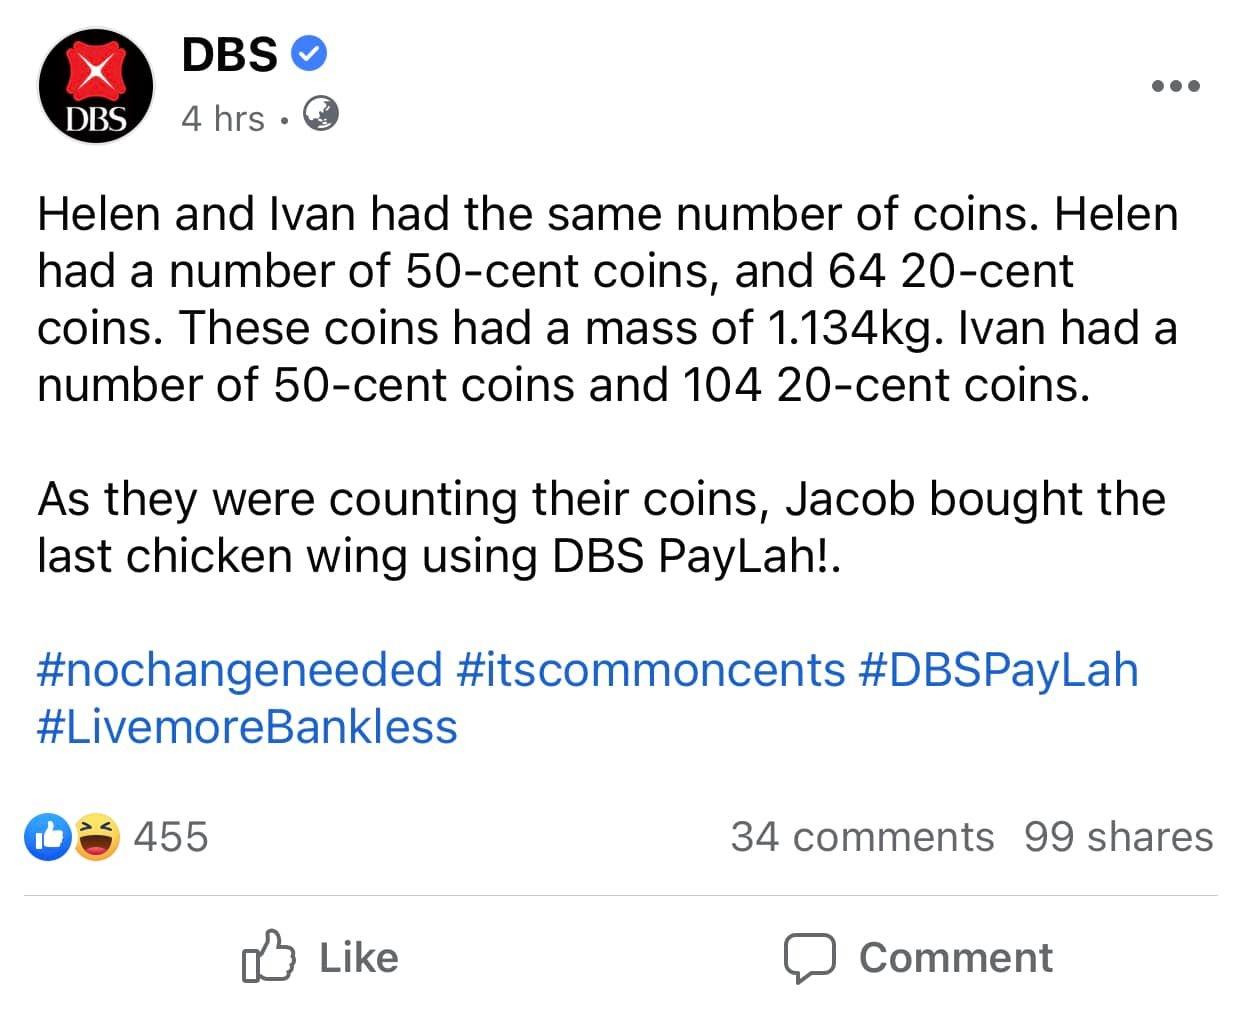This screenshot has height=1013, width=1242.
Task: Click the Like thumbs-up outline icon
Action: point(268,957)
